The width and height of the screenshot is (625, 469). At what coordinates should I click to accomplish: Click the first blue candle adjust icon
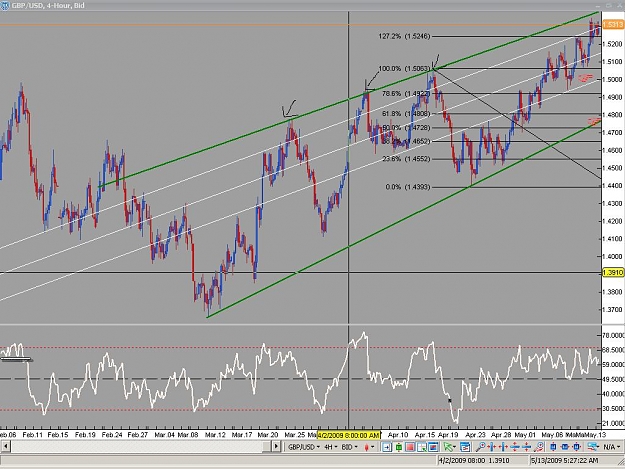tap(553, 447)
